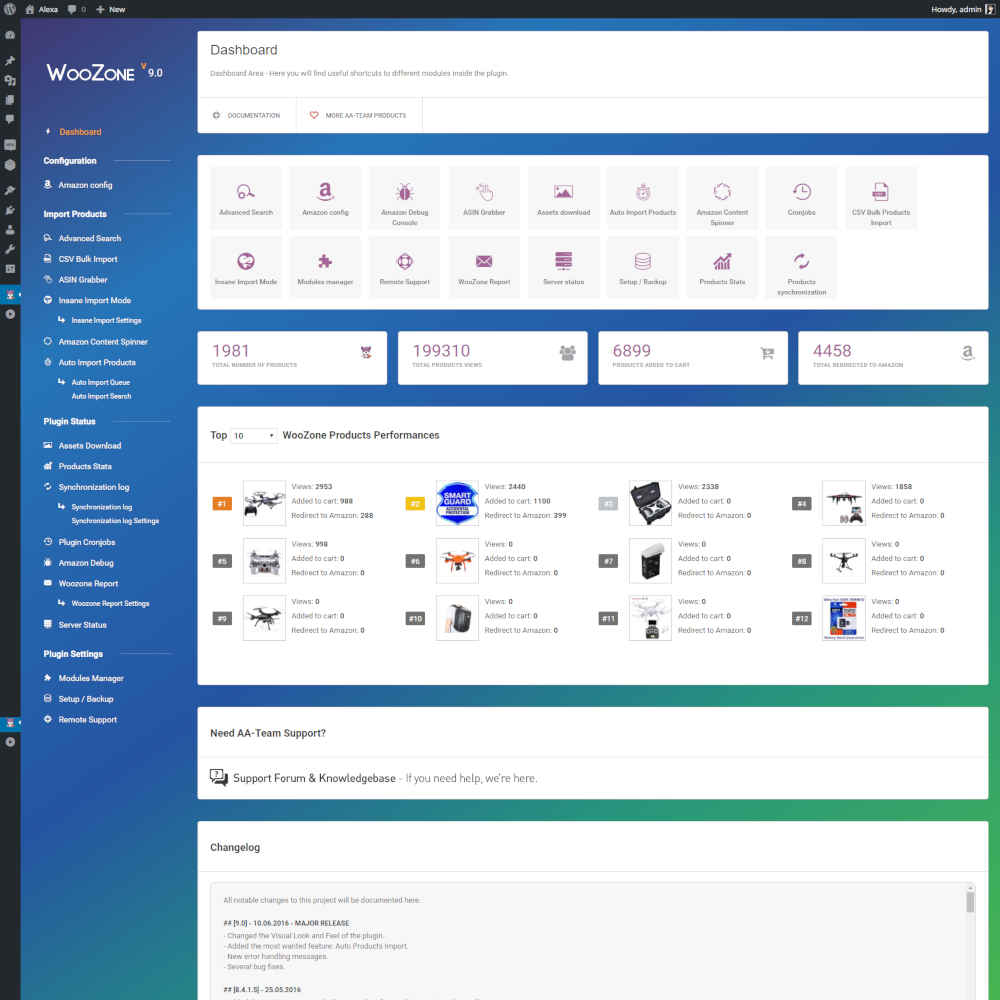
Task: View the Server status module
Action: coord(563,266)
